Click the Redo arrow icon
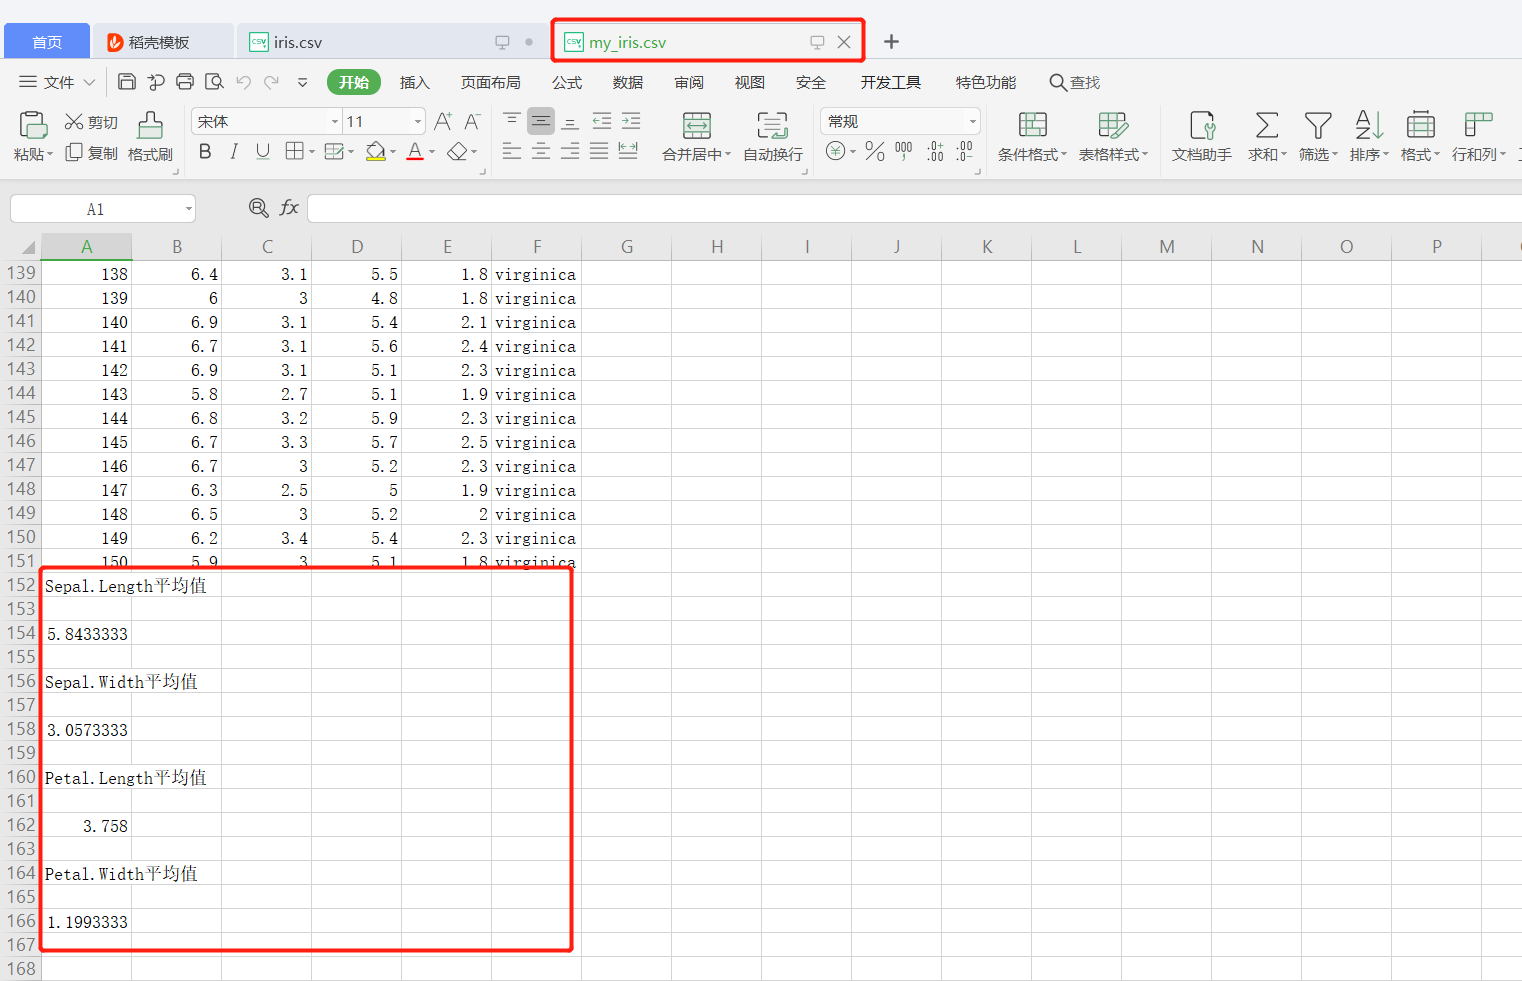1522x981 pixels. pos(271,82)
